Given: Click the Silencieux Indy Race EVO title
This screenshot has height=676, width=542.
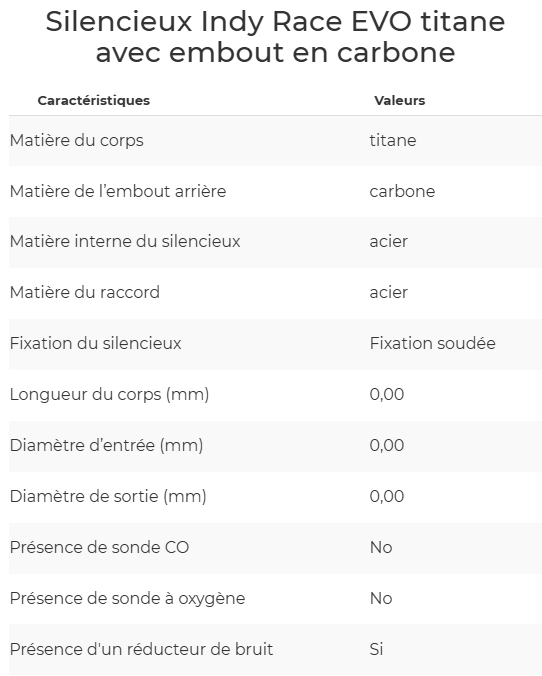Looking at the screenshot, I should pyautogui.click(x=275, y=37).
